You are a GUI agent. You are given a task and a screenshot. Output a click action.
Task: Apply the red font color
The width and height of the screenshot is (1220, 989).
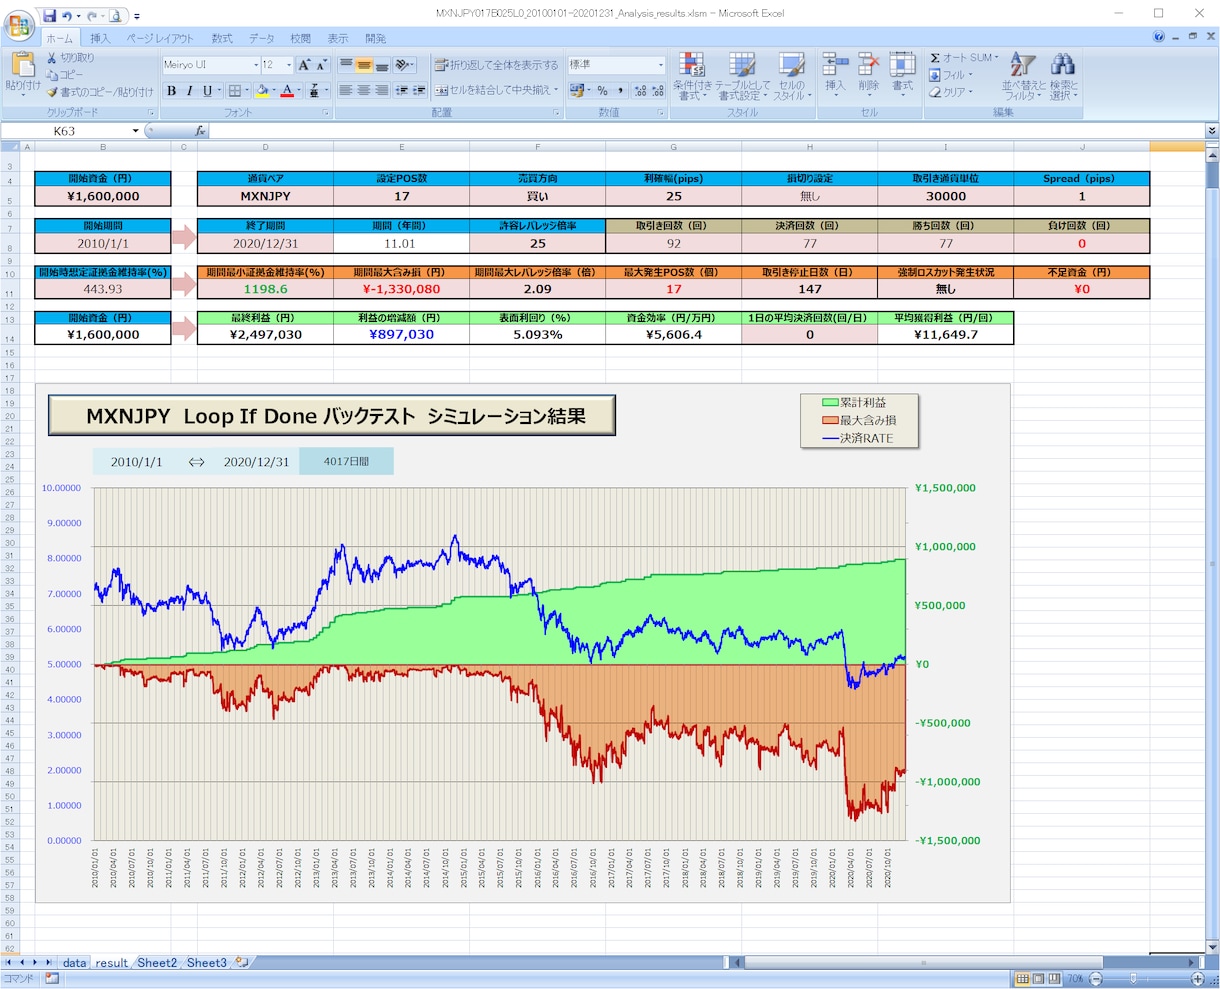pos(287,91)
